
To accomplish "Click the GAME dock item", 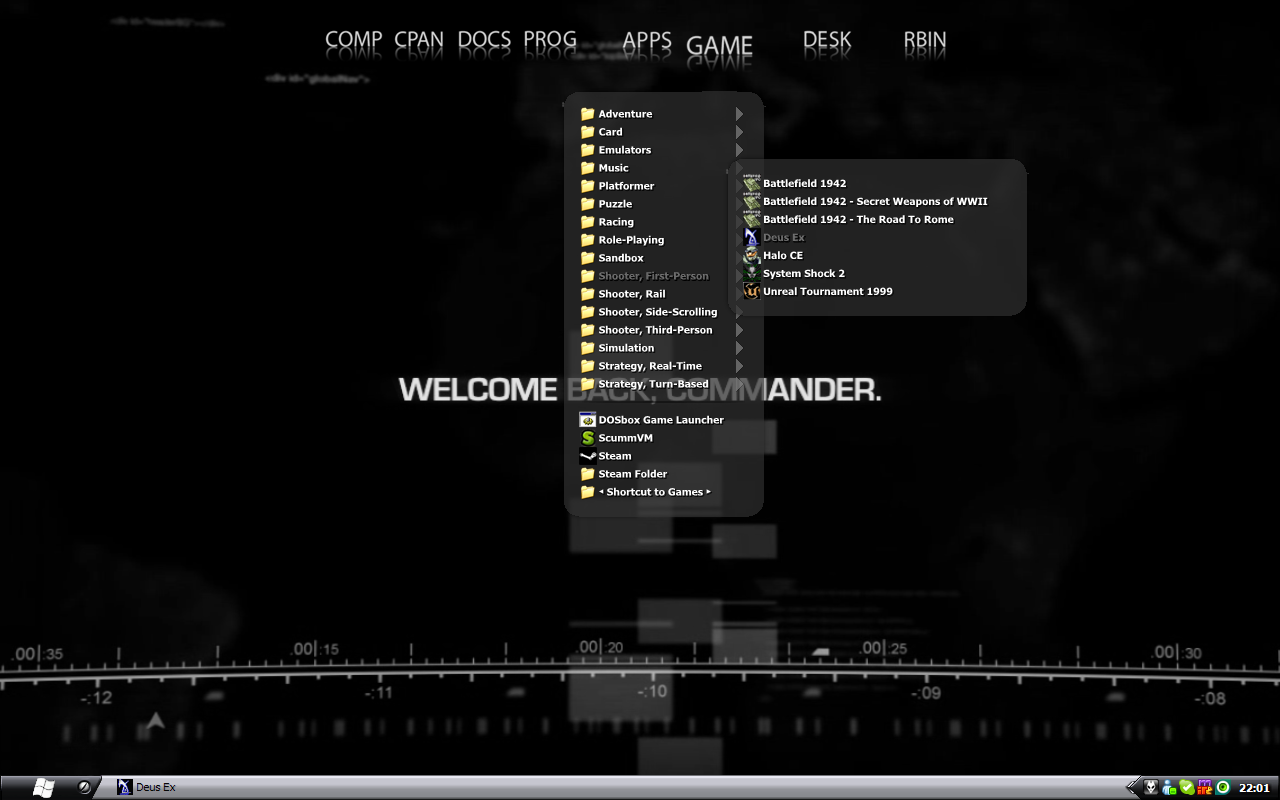I will 719,46.
